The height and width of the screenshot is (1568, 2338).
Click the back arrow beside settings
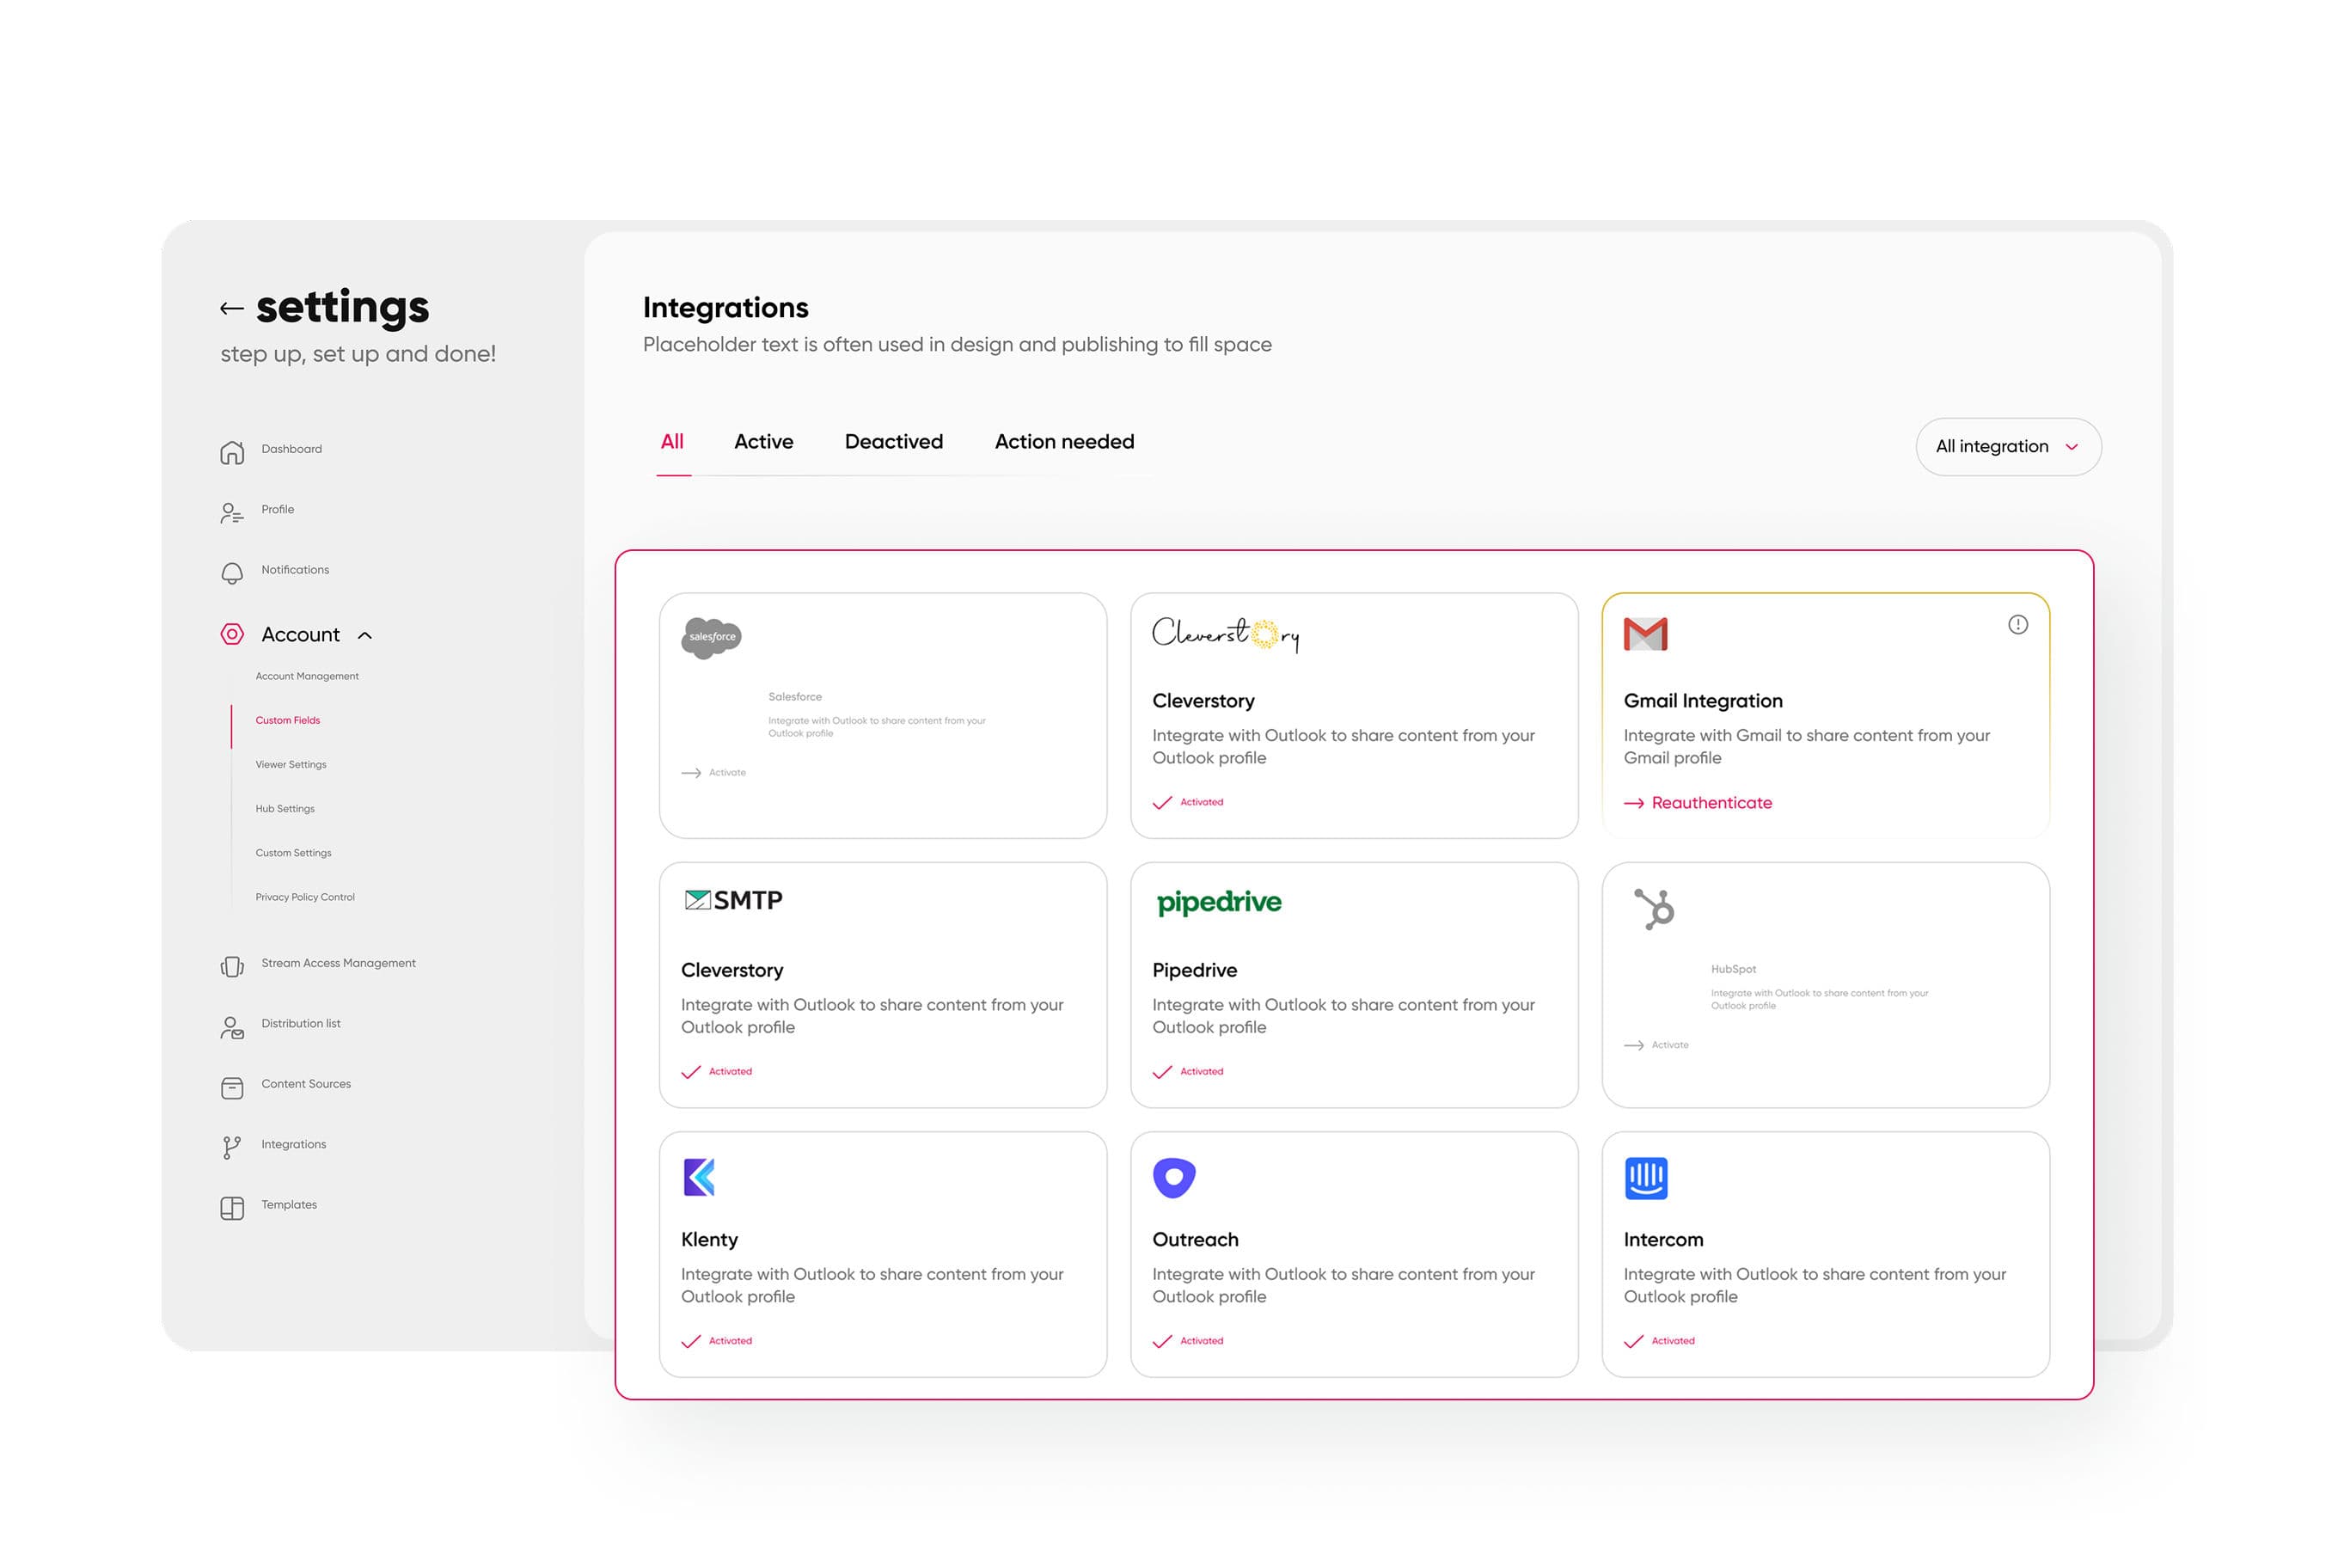coord(231,309)
